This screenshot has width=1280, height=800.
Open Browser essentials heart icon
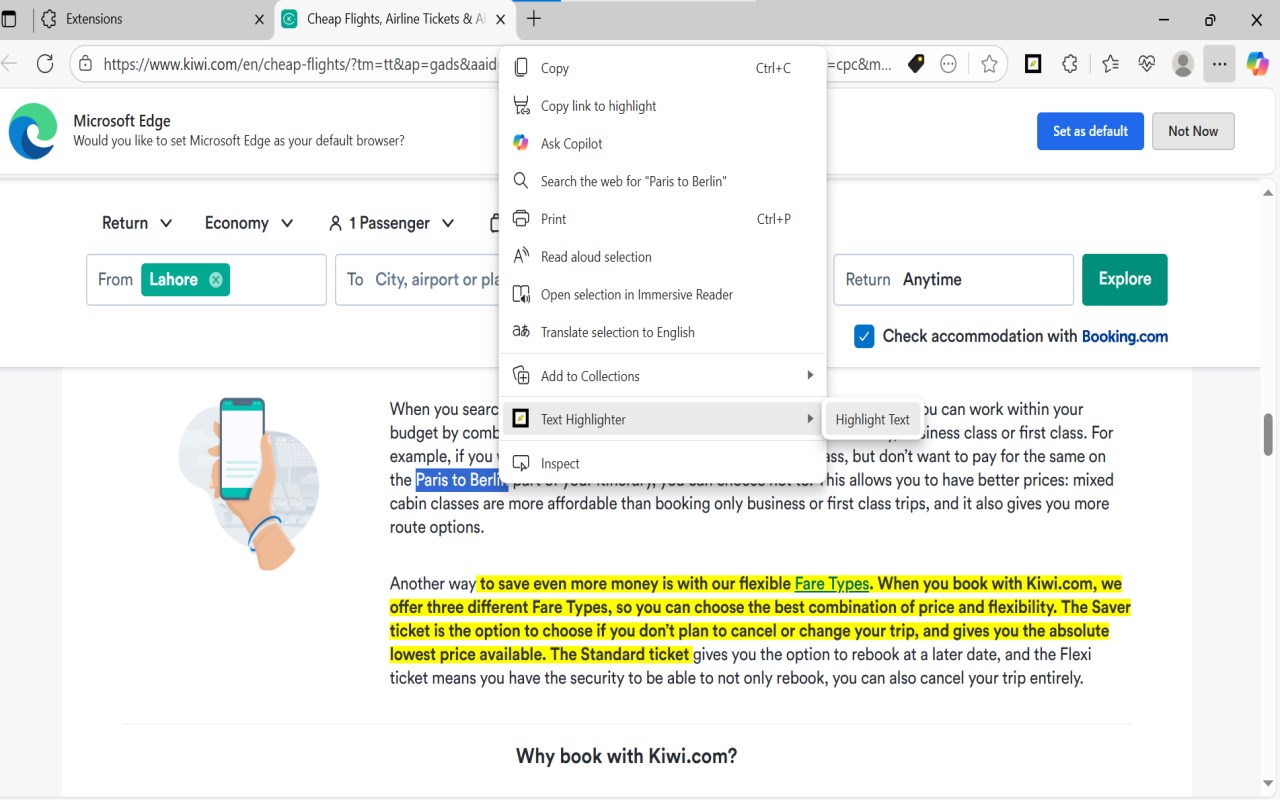click(1147, 64)
